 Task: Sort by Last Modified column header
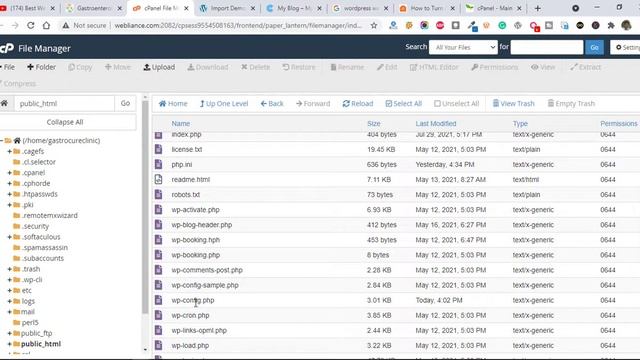coord(436,123)
